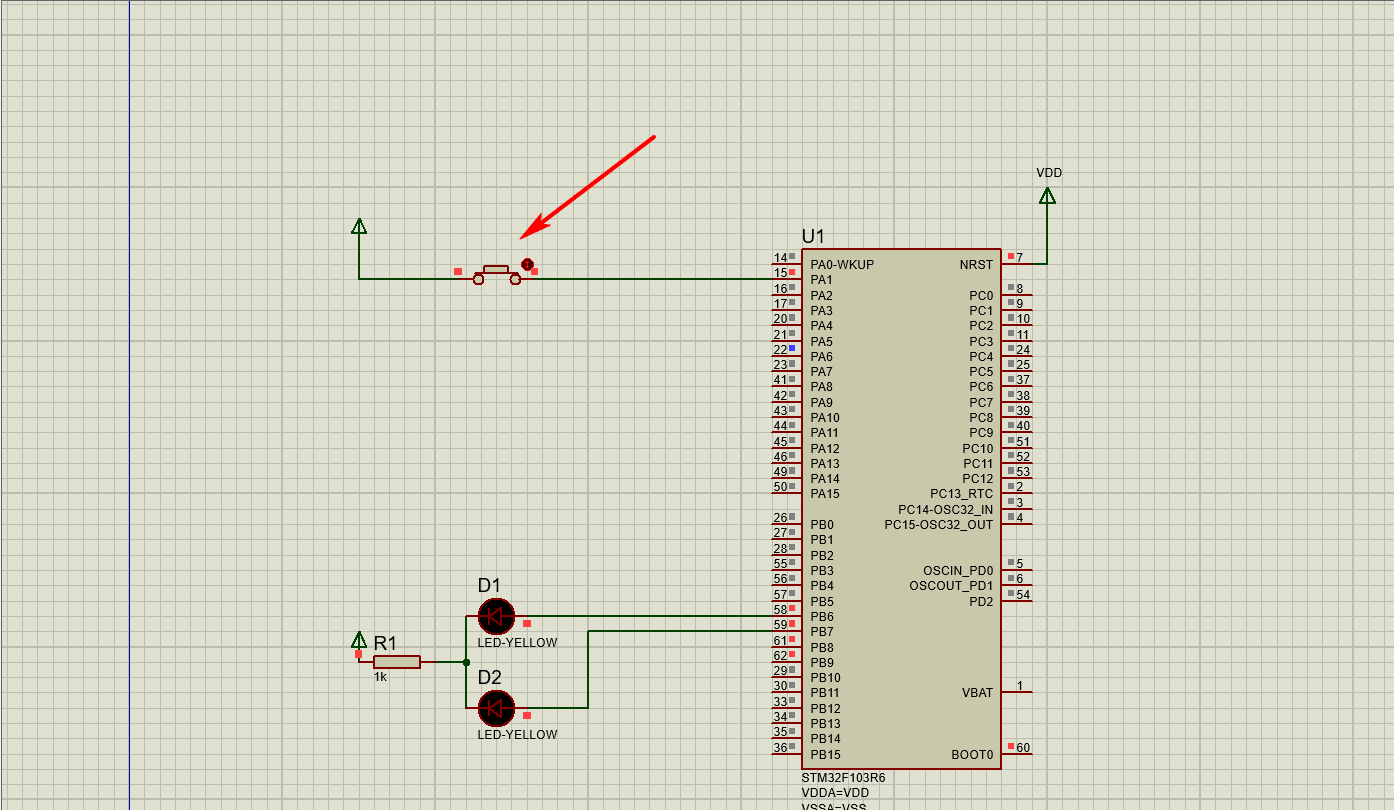Click the D2 reference label
The width and height of the screenshot is (1394, 810).
coord(489,678)
